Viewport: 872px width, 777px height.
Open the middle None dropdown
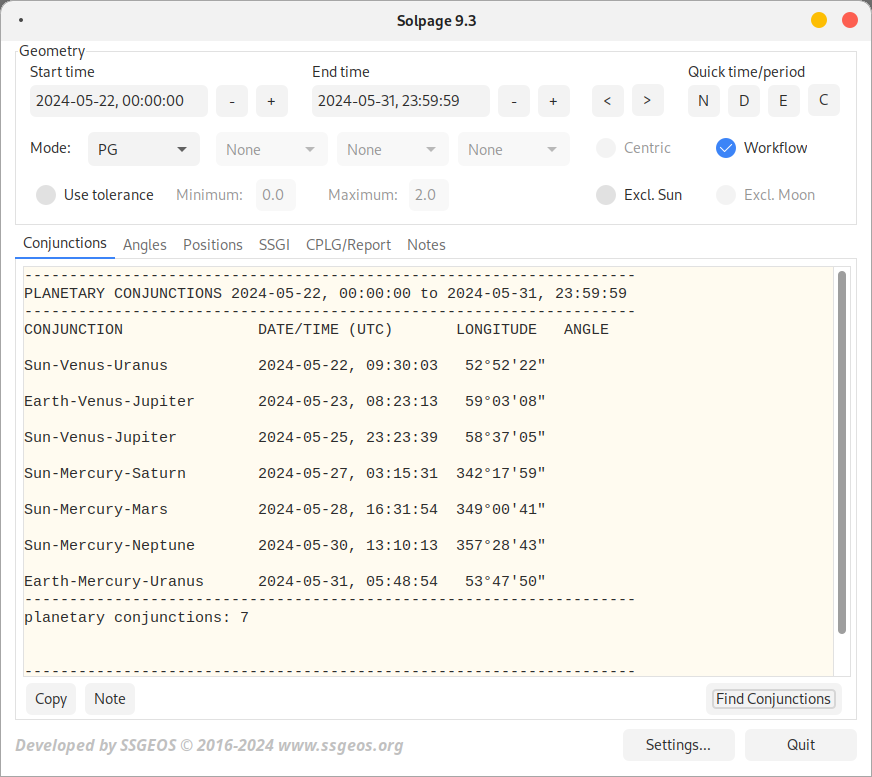(x=393, y=149)
